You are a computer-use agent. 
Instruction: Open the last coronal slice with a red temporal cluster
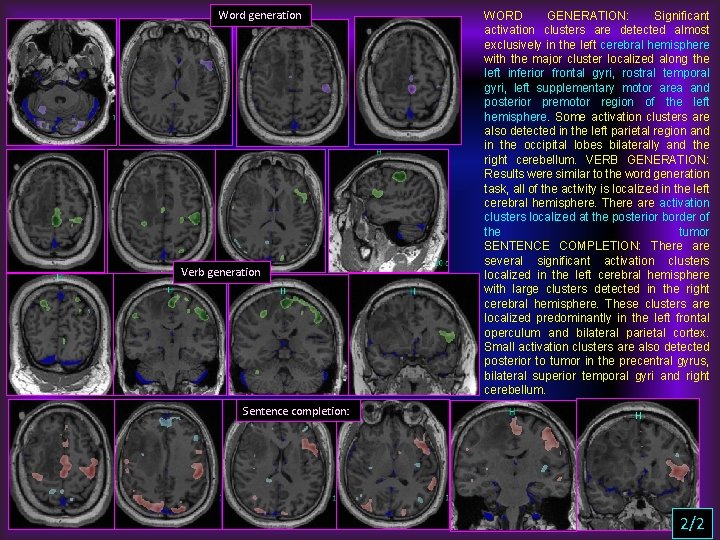pos(638,464)
